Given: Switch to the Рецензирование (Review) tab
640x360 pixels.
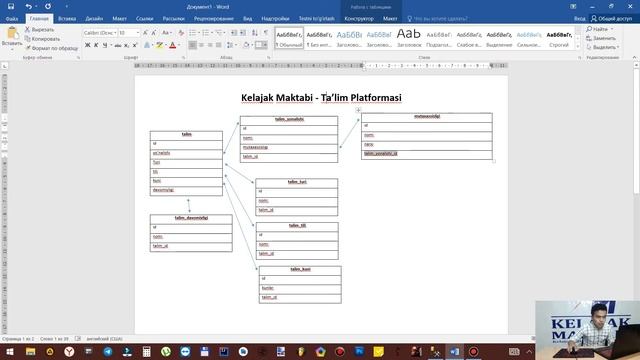Looking at the screenshot, I should point(213,19).
